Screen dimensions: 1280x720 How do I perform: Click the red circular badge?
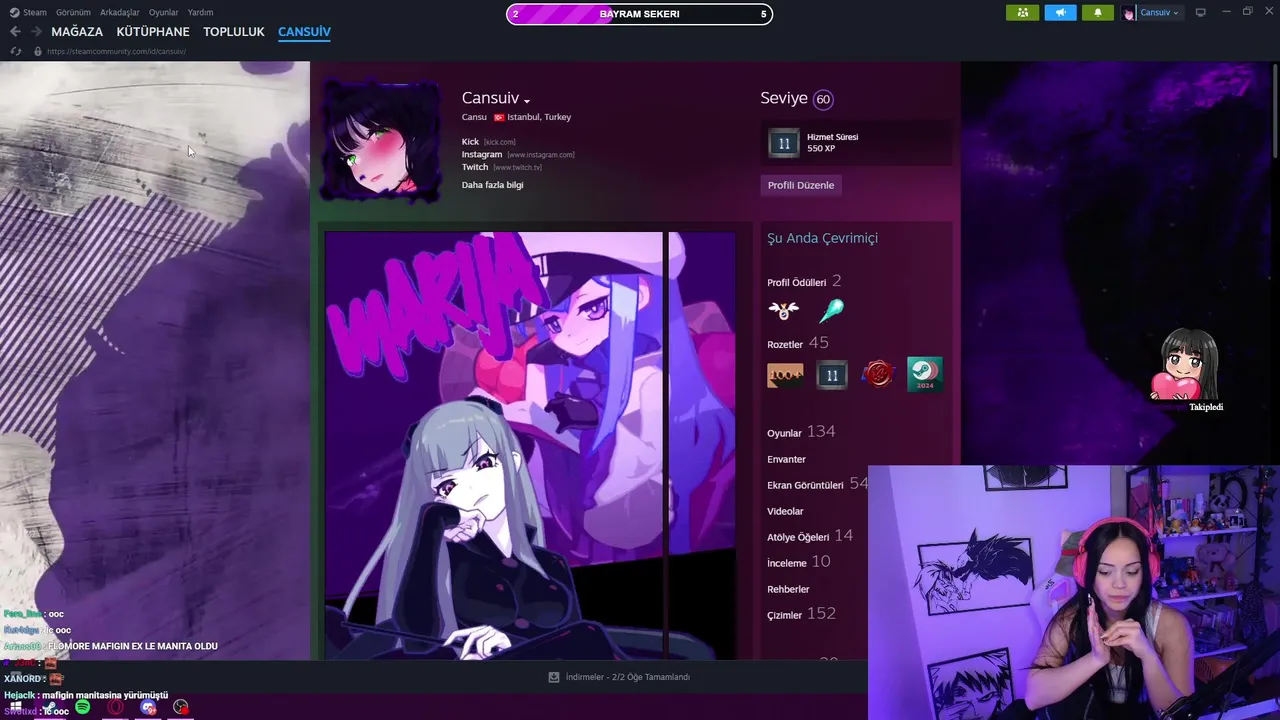(x=878, y=374)
